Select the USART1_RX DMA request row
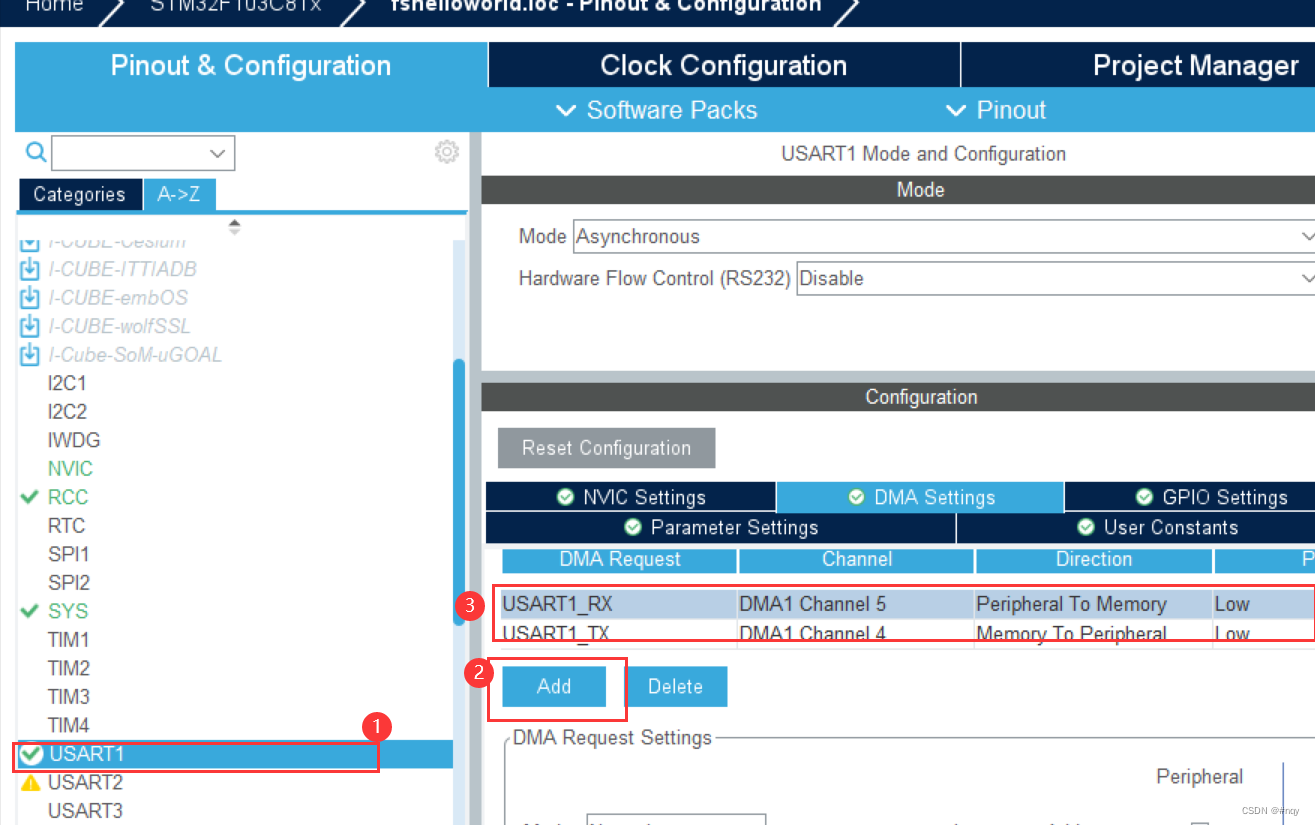 tap(907, 604)
